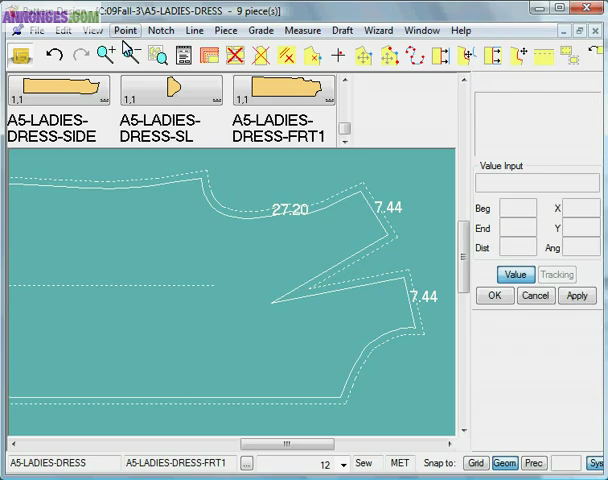Click the Redo arrow icon
The width and height of the screenshot is (608, 480).
point(81,56)
